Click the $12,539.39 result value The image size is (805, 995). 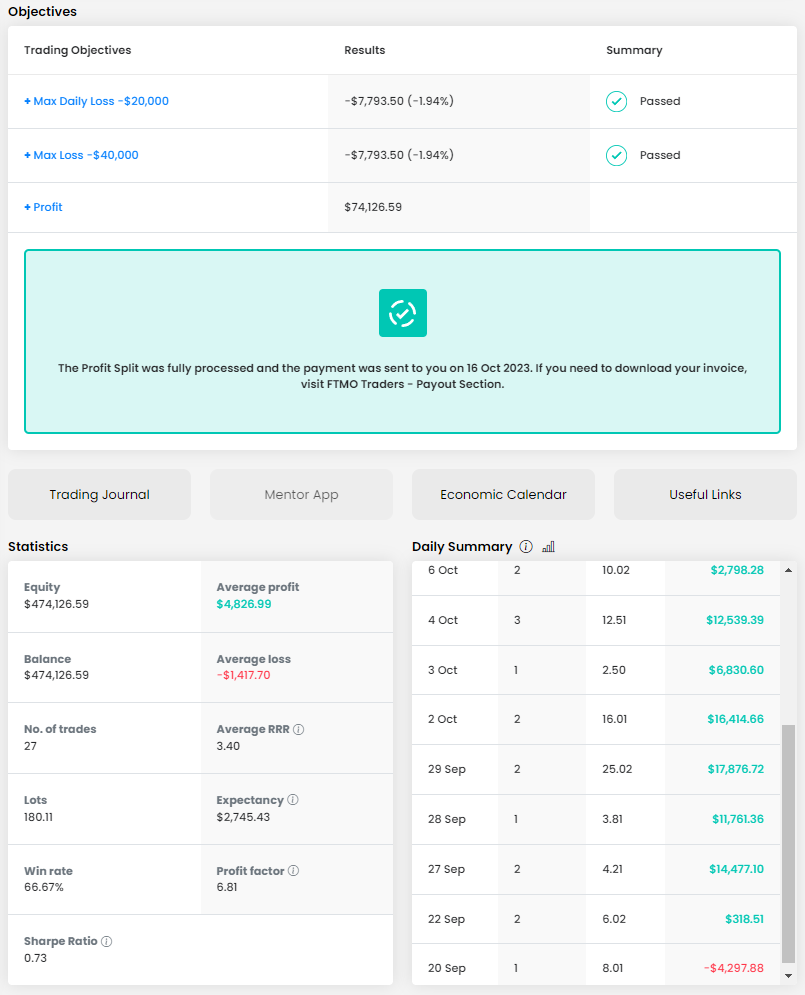[735, 620]
